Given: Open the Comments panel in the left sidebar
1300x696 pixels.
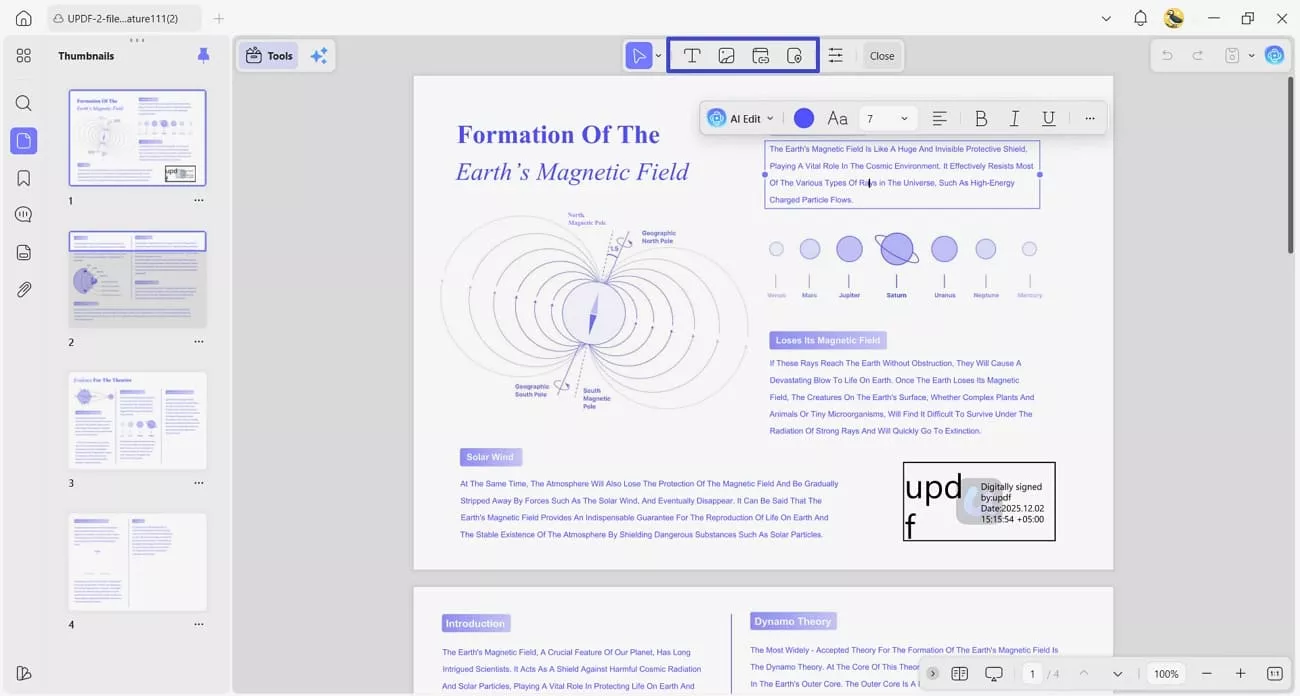Looking at the screenshot, I should pos(23,214).
